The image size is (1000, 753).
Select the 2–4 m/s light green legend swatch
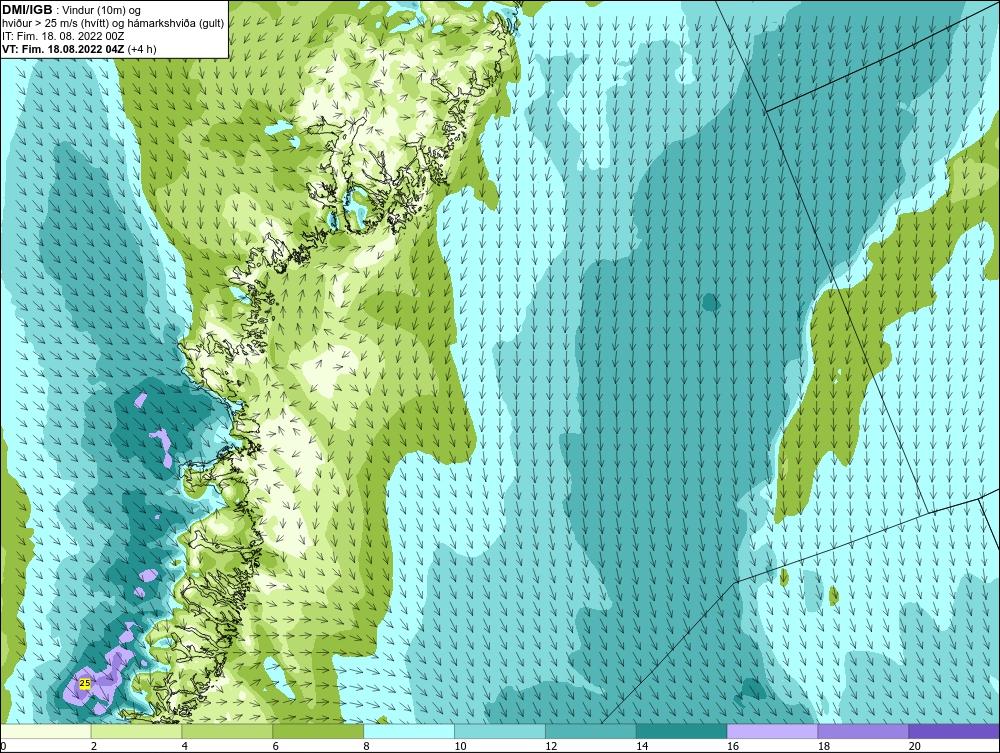tap(136, 731)
